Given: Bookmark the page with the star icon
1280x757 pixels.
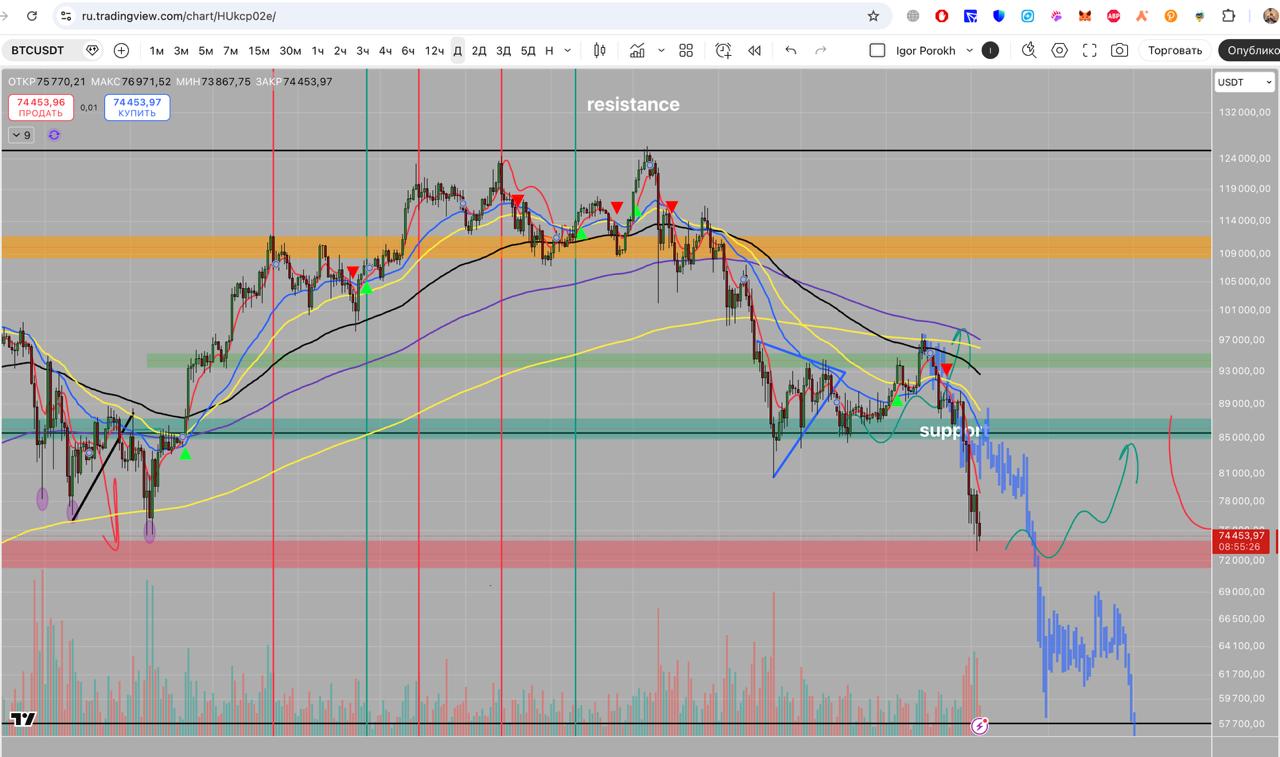Looking at the screenshot, I should pos(873,16).
